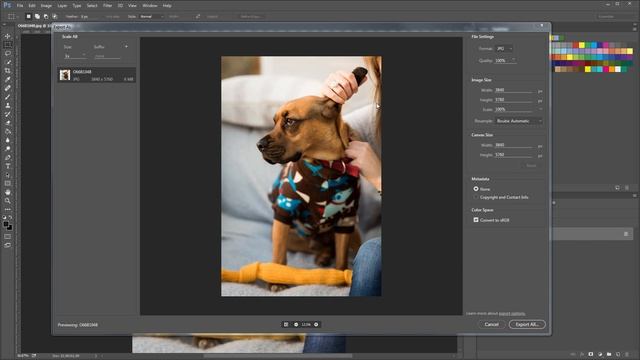Open the export options link
Image resolution: width=640 pixels, height=360 pixels.
click(512, 313)
